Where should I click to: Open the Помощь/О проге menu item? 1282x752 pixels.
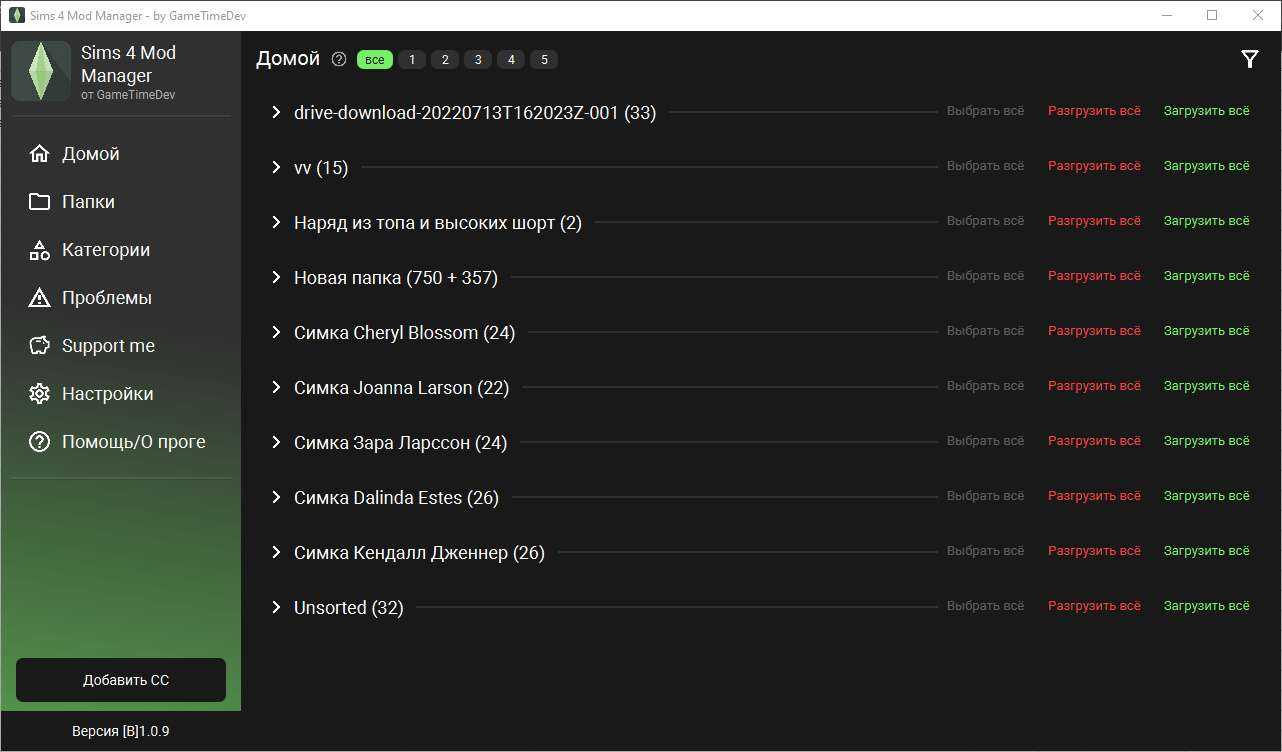tap(133, 442)
